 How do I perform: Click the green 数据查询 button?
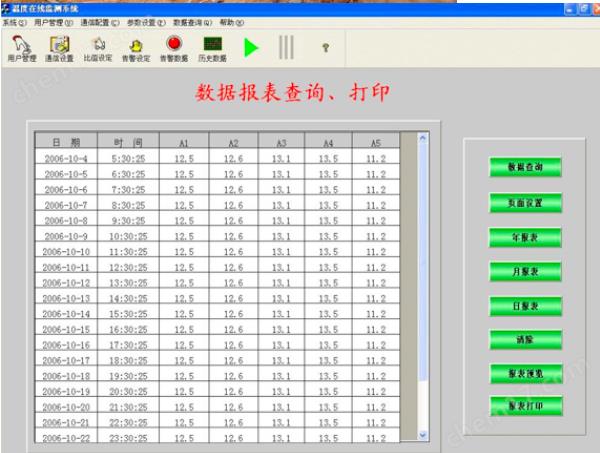525,167
